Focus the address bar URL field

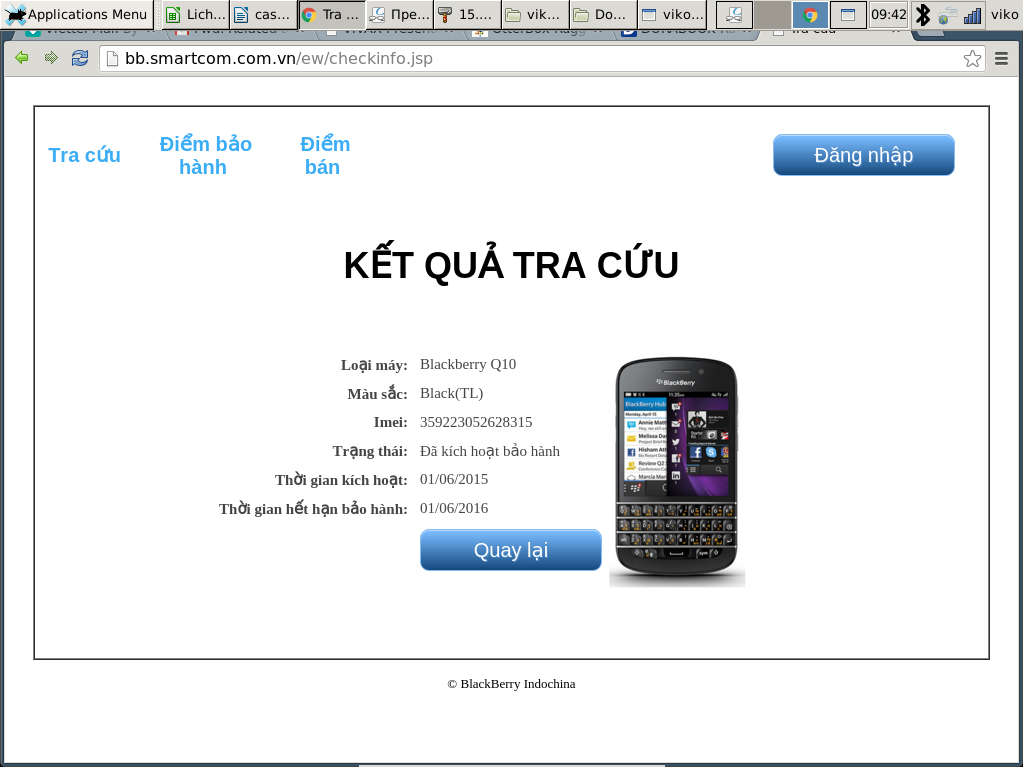coord(530,58)
